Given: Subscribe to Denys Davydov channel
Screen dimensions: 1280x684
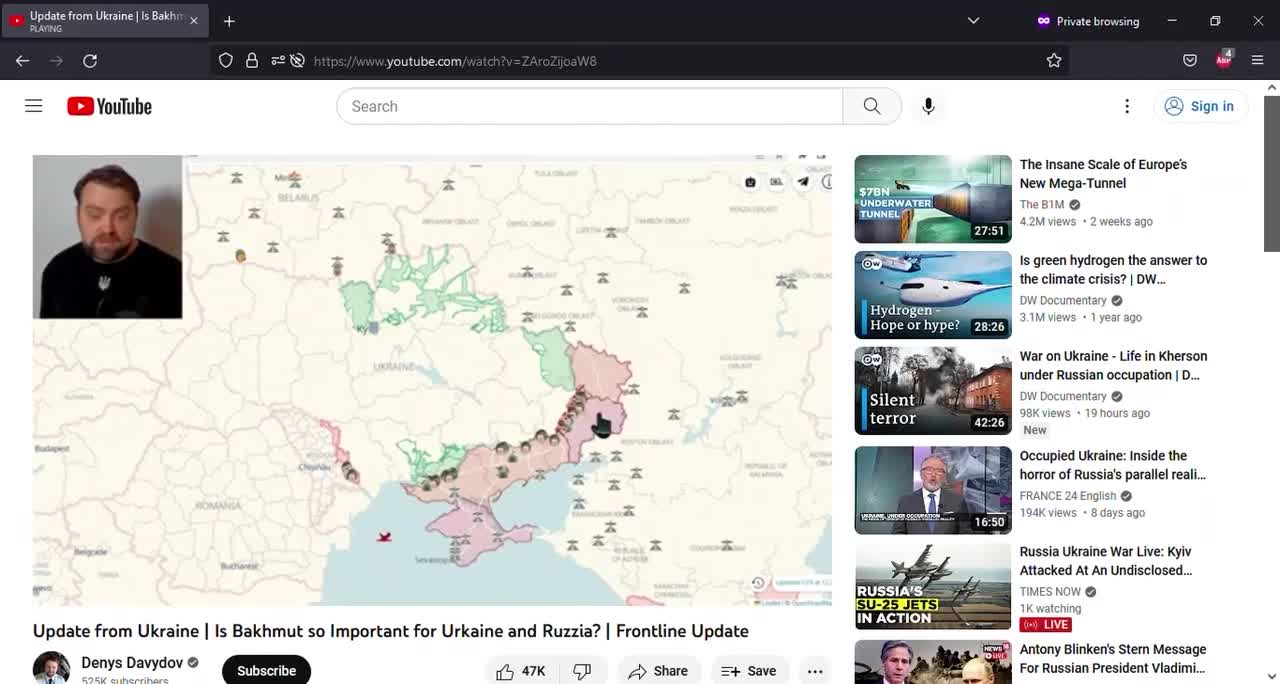Looking at the screenshot, I should click(x=266, y=671).
